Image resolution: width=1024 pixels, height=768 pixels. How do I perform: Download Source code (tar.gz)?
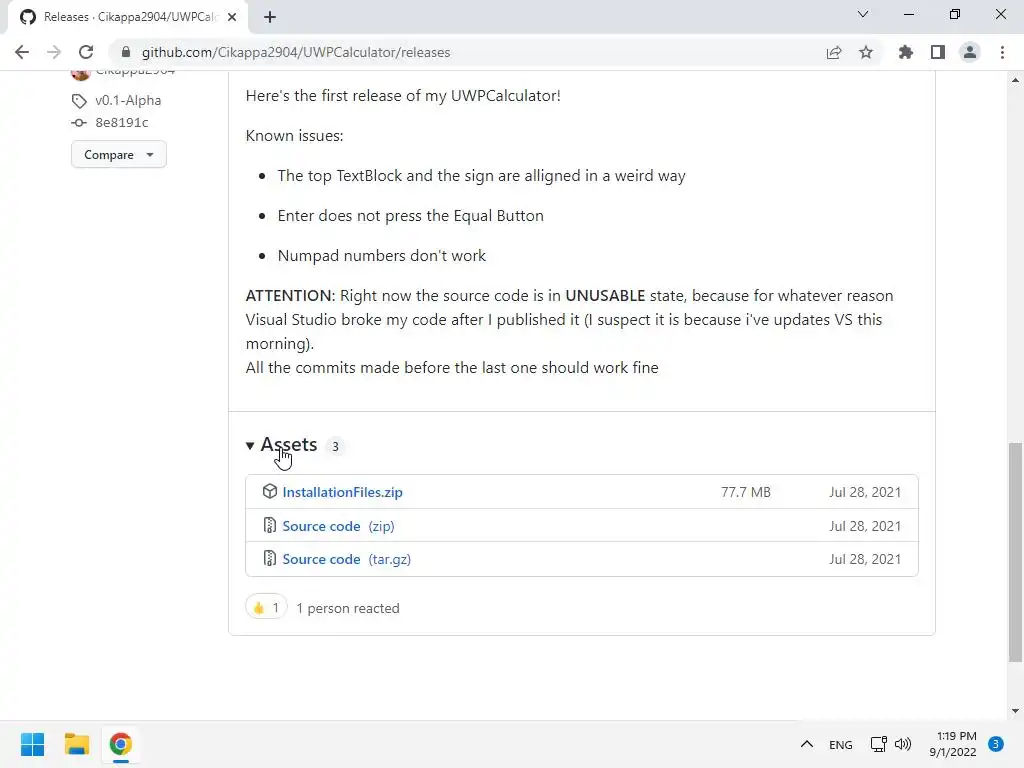click(346, 560)
